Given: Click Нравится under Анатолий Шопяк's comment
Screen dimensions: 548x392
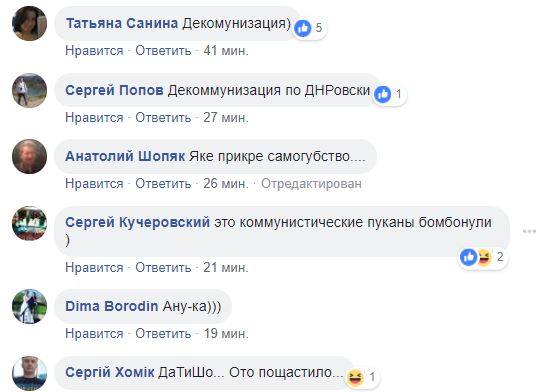Looking at the screenshot, I should pos(94,184).
